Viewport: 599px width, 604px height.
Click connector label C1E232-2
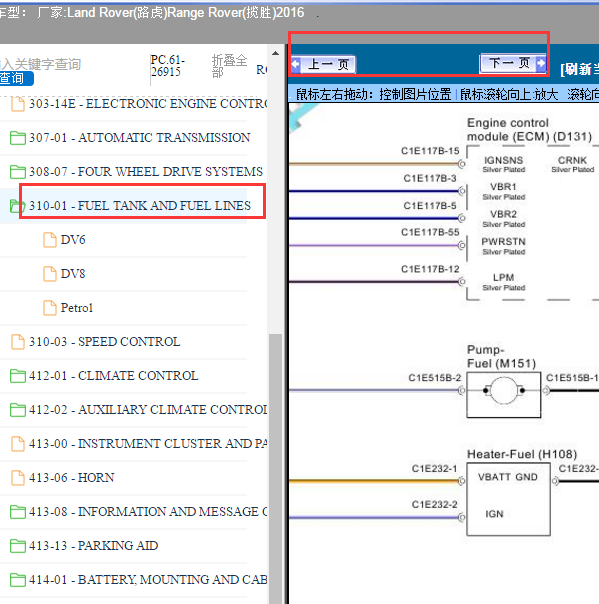[435, 504]
